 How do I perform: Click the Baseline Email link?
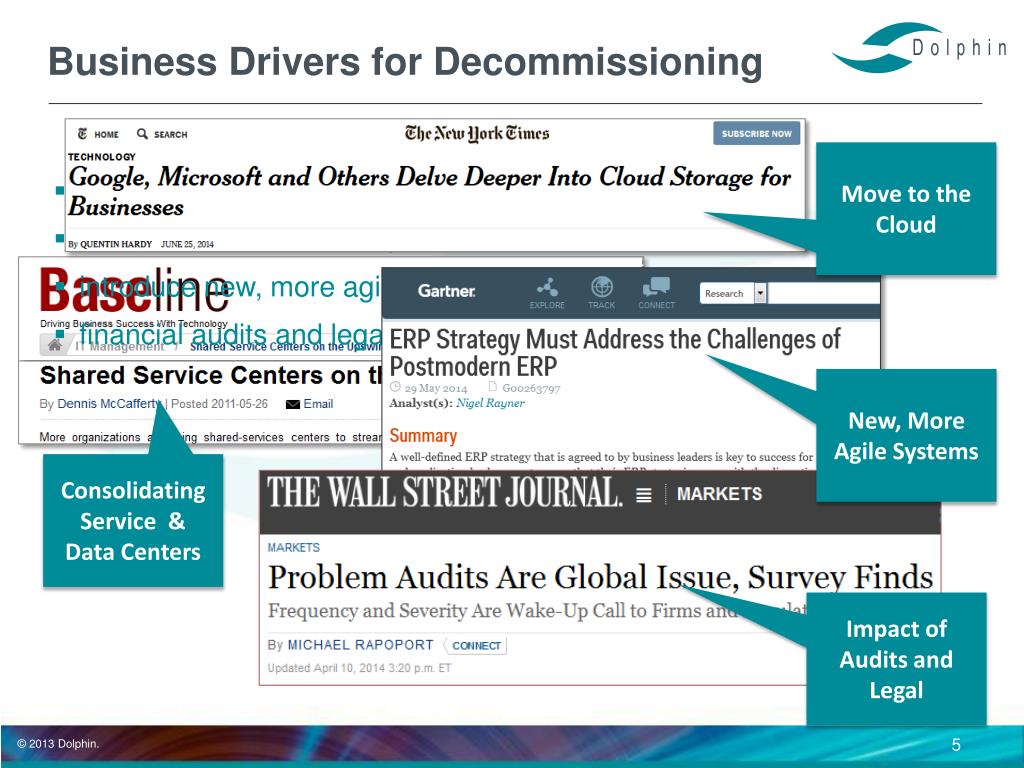pos(318,404)
